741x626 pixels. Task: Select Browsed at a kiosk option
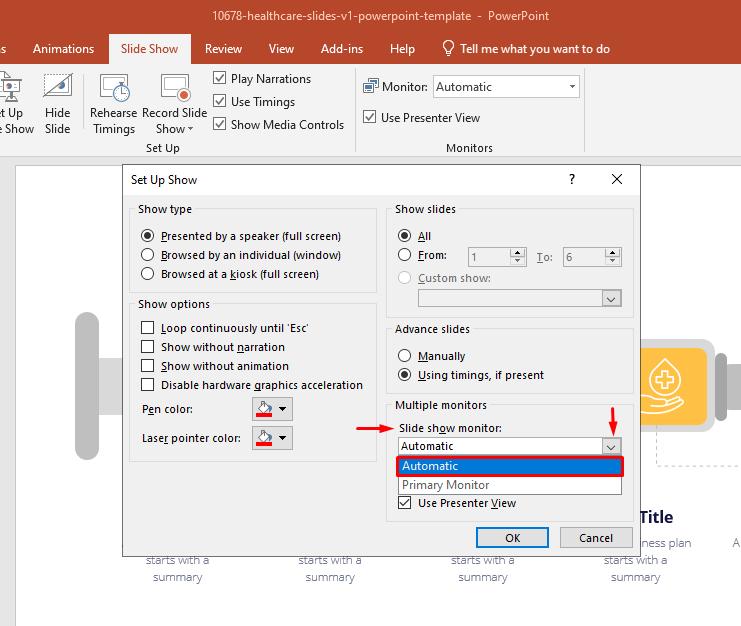click(147, 274)
